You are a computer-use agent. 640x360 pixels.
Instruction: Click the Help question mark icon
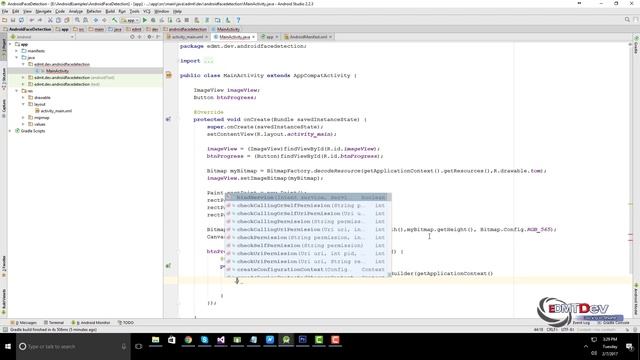tap(238, 20)
